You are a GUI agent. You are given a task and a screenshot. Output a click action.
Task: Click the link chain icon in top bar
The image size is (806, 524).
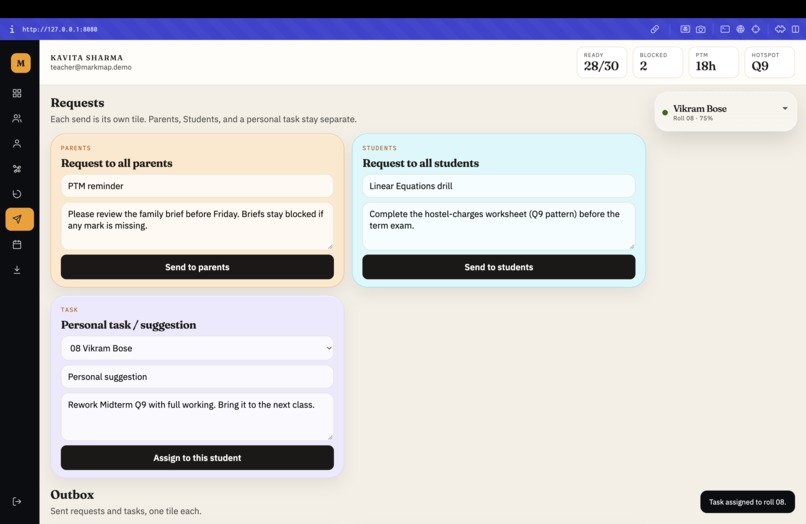pos(654,29)
